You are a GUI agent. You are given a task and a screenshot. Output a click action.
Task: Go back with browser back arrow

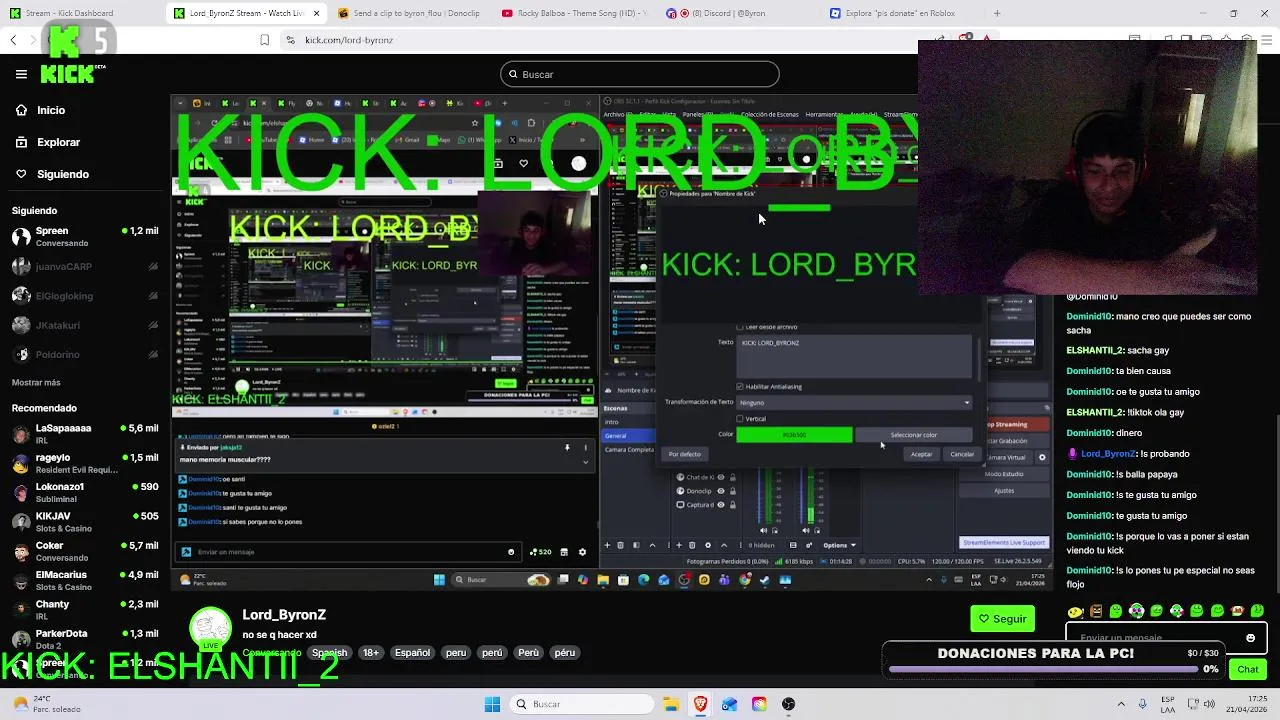click(x=13, y=40)
